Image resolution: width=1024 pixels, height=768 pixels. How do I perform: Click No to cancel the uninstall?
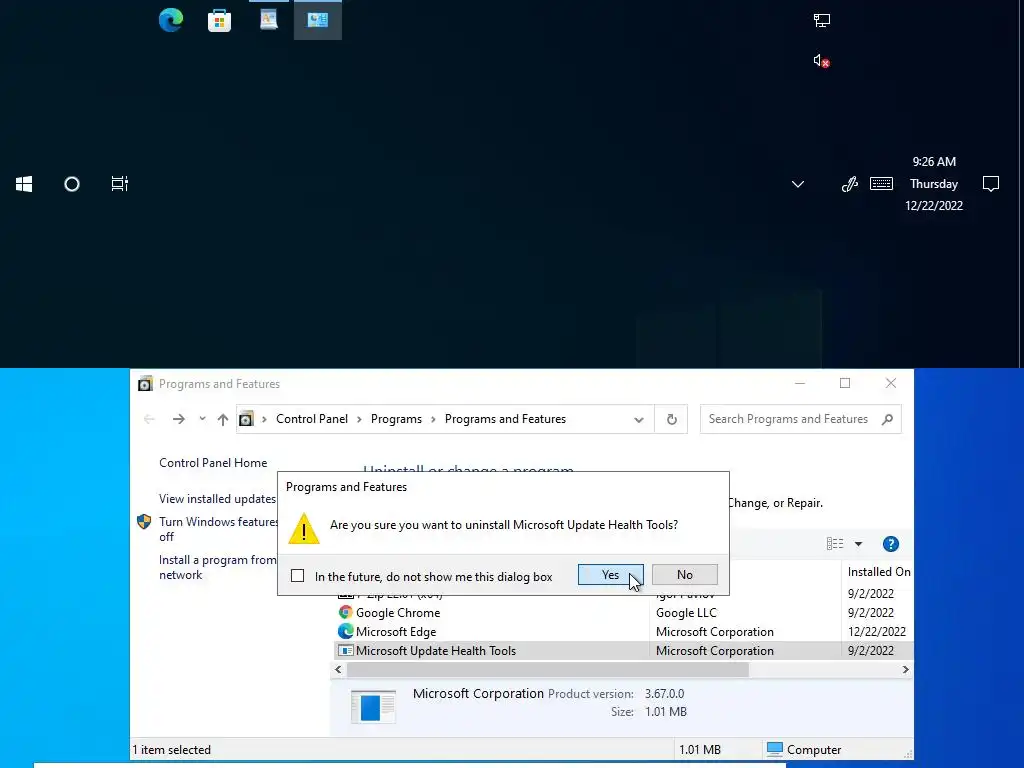684,575
